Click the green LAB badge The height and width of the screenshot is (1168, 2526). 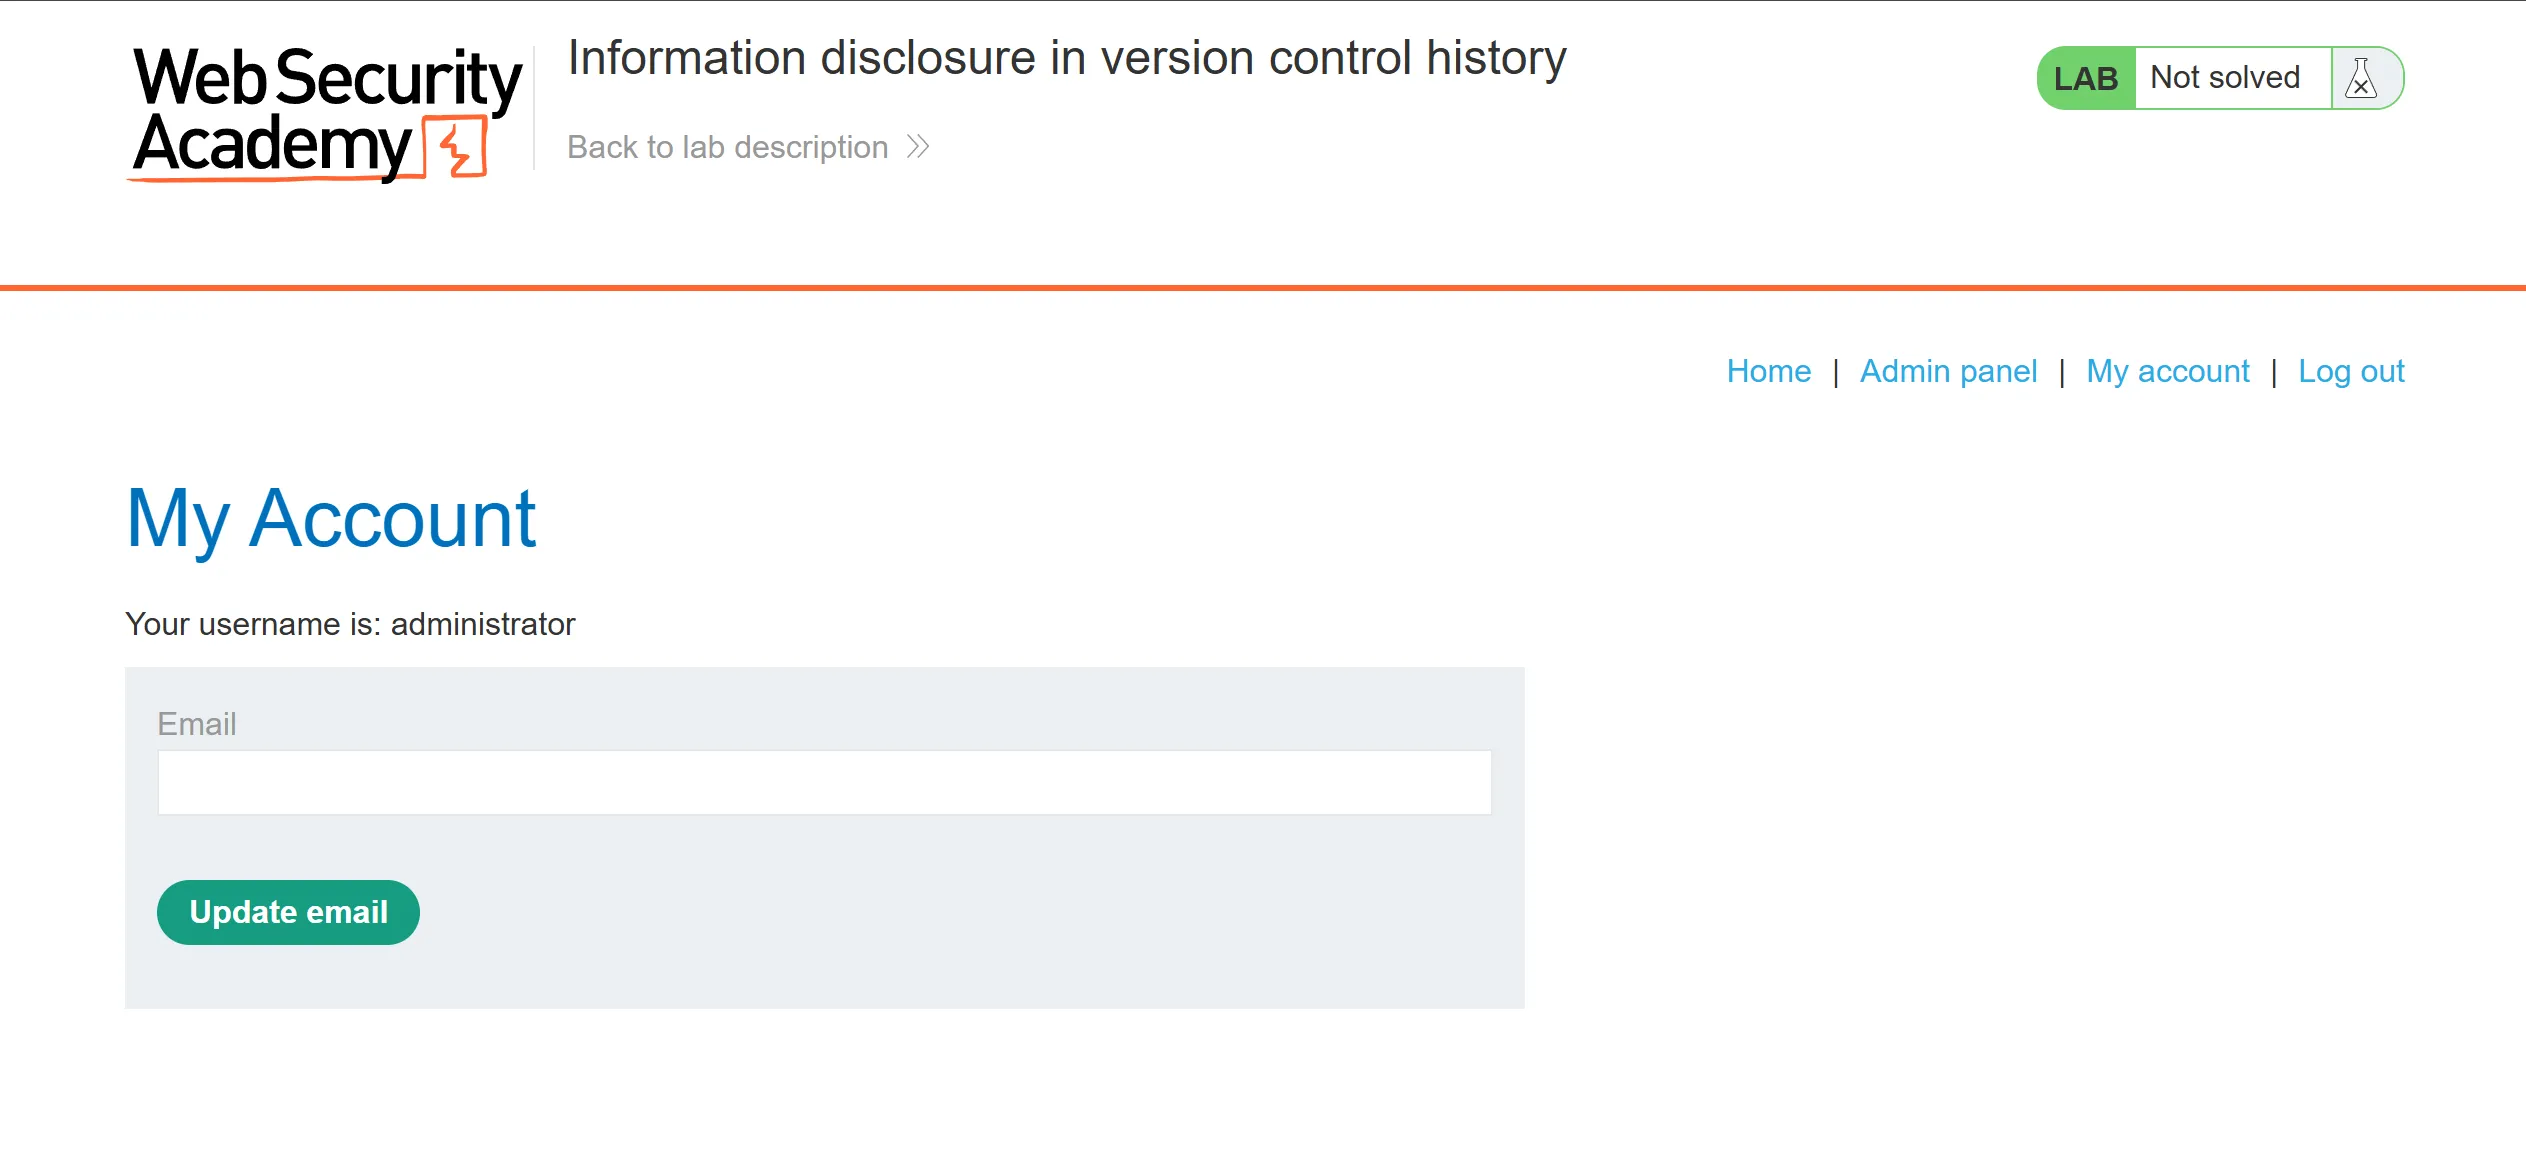point(2085,78)
